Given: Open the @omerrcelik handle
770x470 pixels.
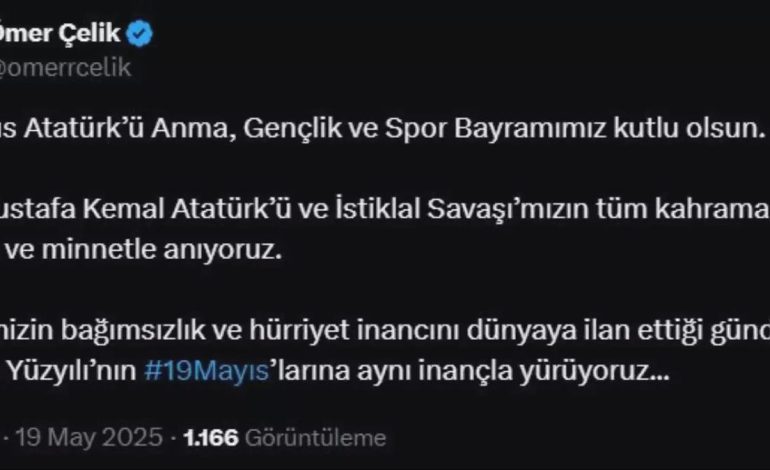Looking at the screenshot, I should pos(65,68).
